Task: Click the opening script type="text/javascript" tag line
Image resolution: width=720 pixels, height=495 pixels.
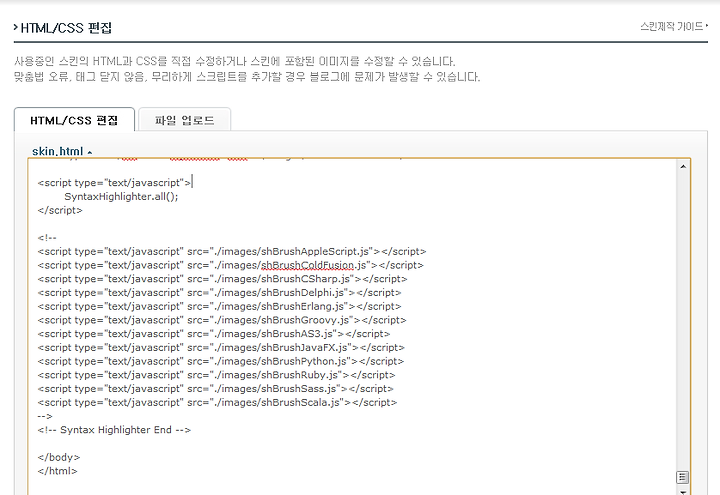Action: 114,183
